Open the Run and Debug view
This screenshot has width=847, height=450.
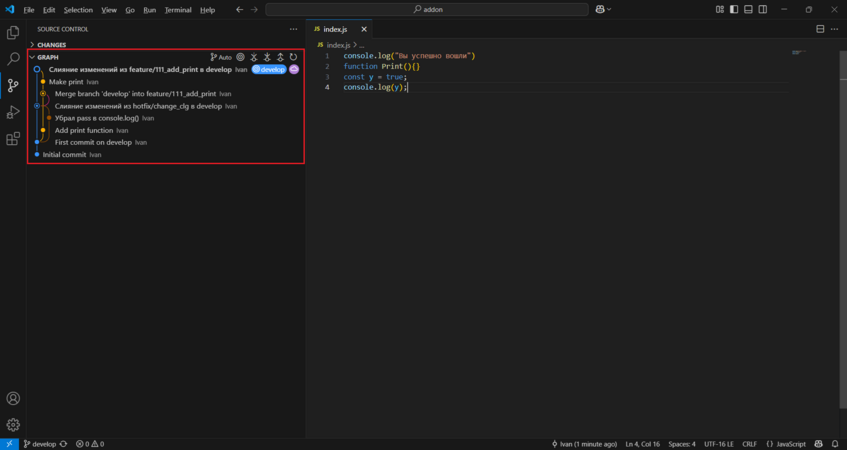(x=13, y=112)
